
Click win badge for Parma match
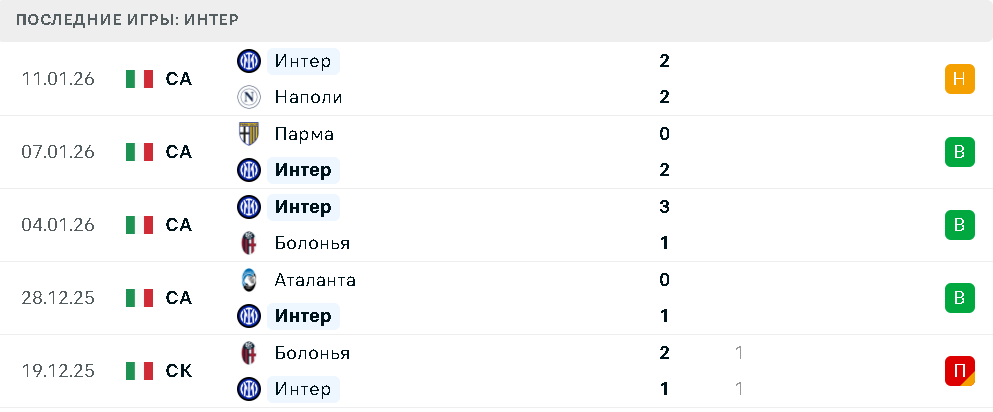(959, 152)
